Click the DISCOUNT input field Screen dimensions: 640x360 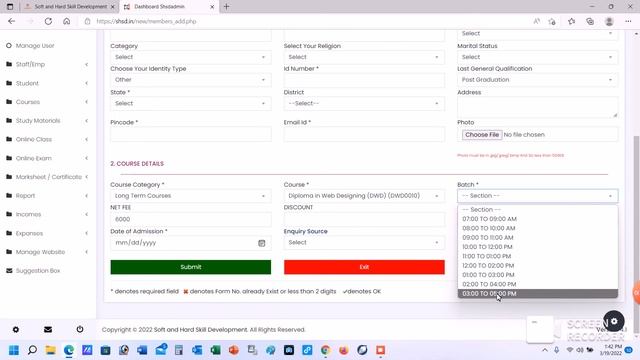tap(364, 220)
